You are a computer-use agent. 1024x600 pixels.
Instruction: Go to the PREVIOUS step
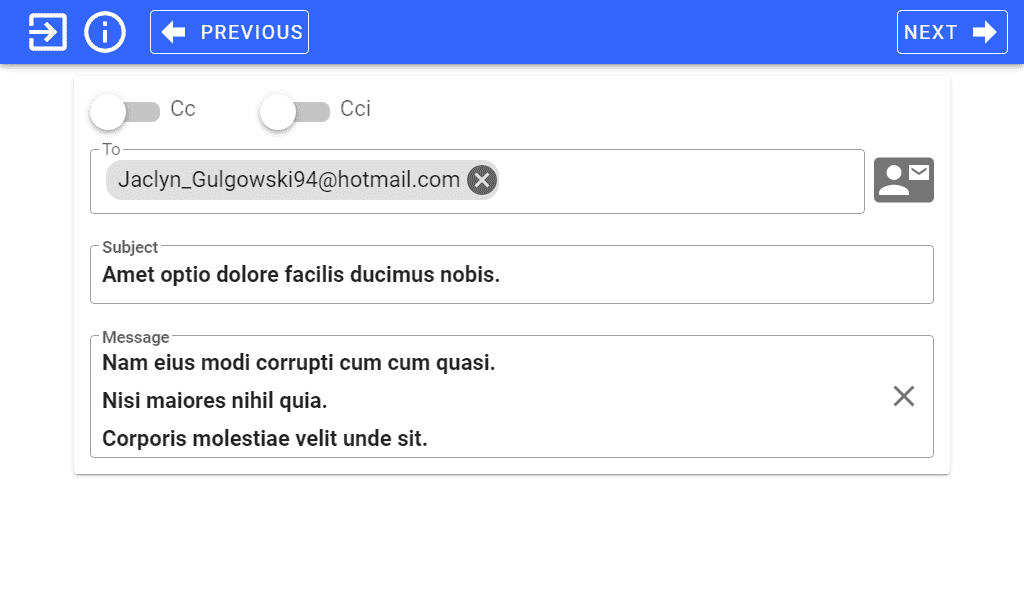coord(229,32)
